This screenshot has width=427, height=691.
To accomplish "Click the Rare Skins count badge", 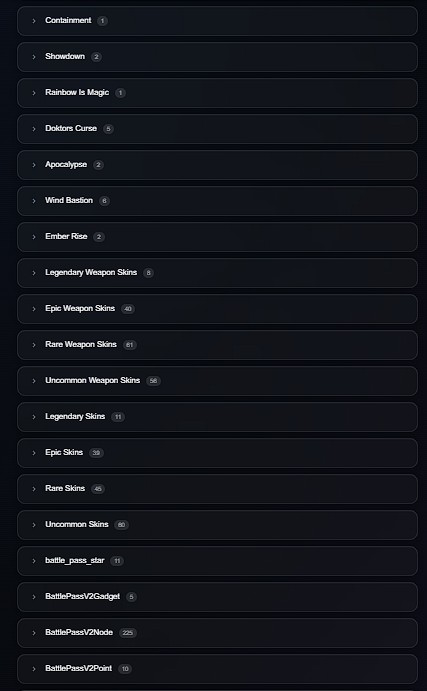I will tap(98, 489).
